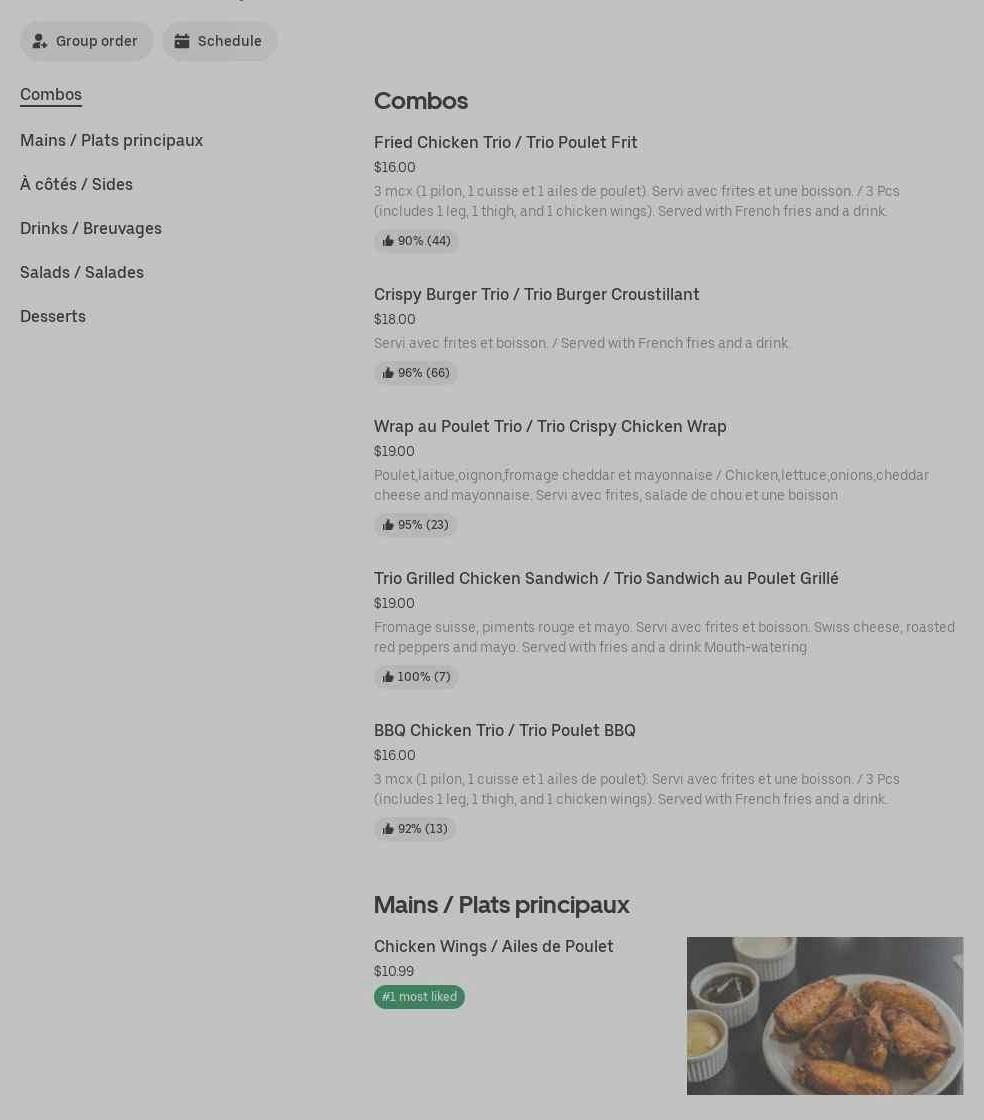Open Crispy Burger Trio / Trio Burger Croustillant
The width and height of the screenshot is (984, 1120).
click(x=536, y=294)
